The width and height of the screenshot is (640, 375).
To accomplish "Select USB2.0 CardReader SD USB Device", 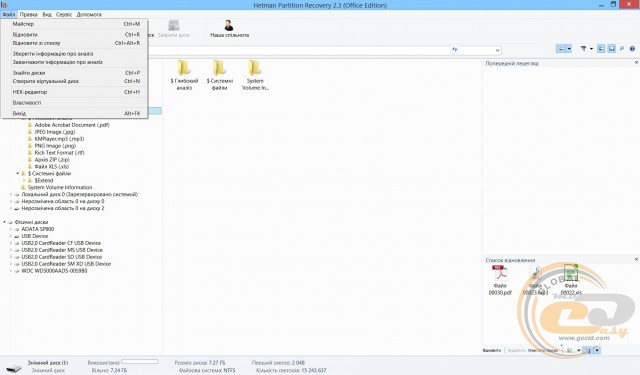I will click(62, 257).
